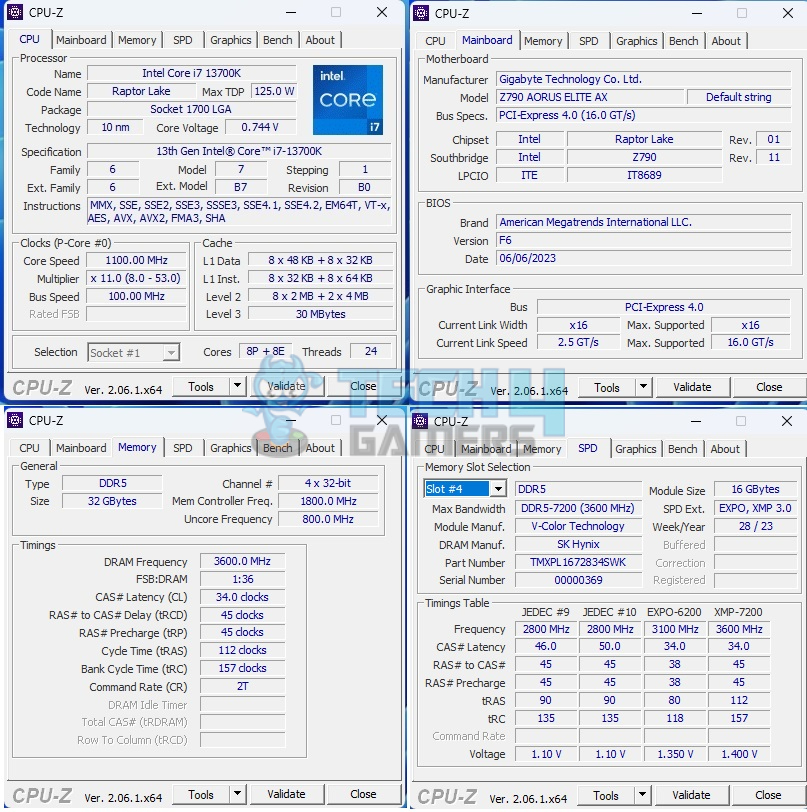Switch to Mainboard tab in the CPU window

click(x=81, y=40)
